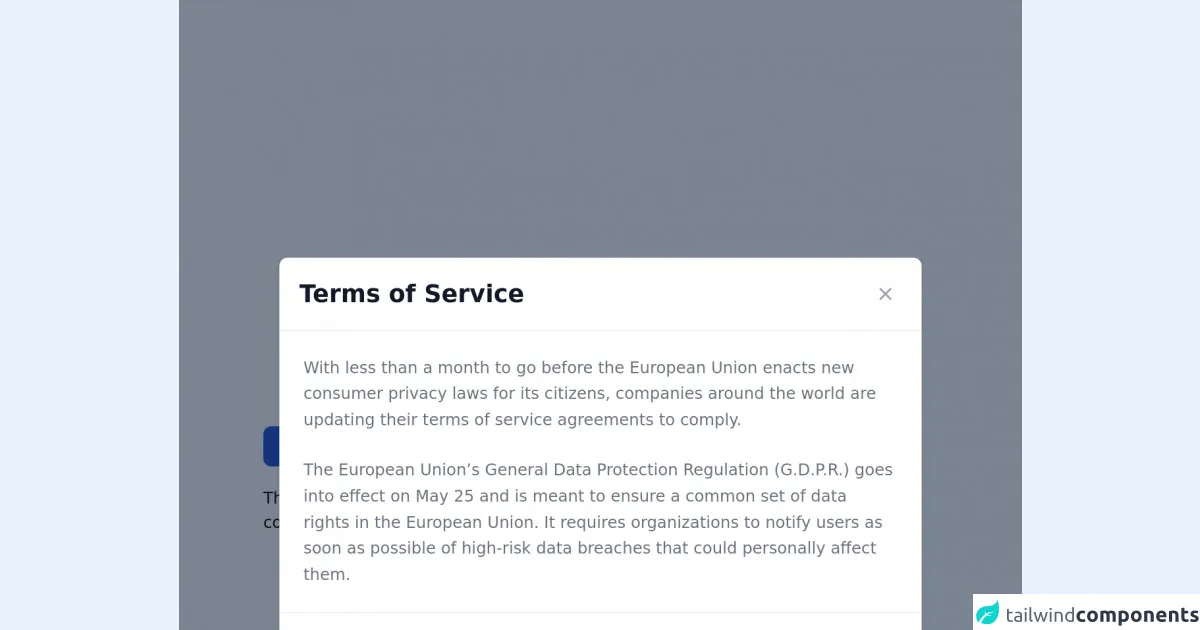
Task: Dismiss modal by clicking dimmed backdrop above it
Action: [x=600, y=130]
